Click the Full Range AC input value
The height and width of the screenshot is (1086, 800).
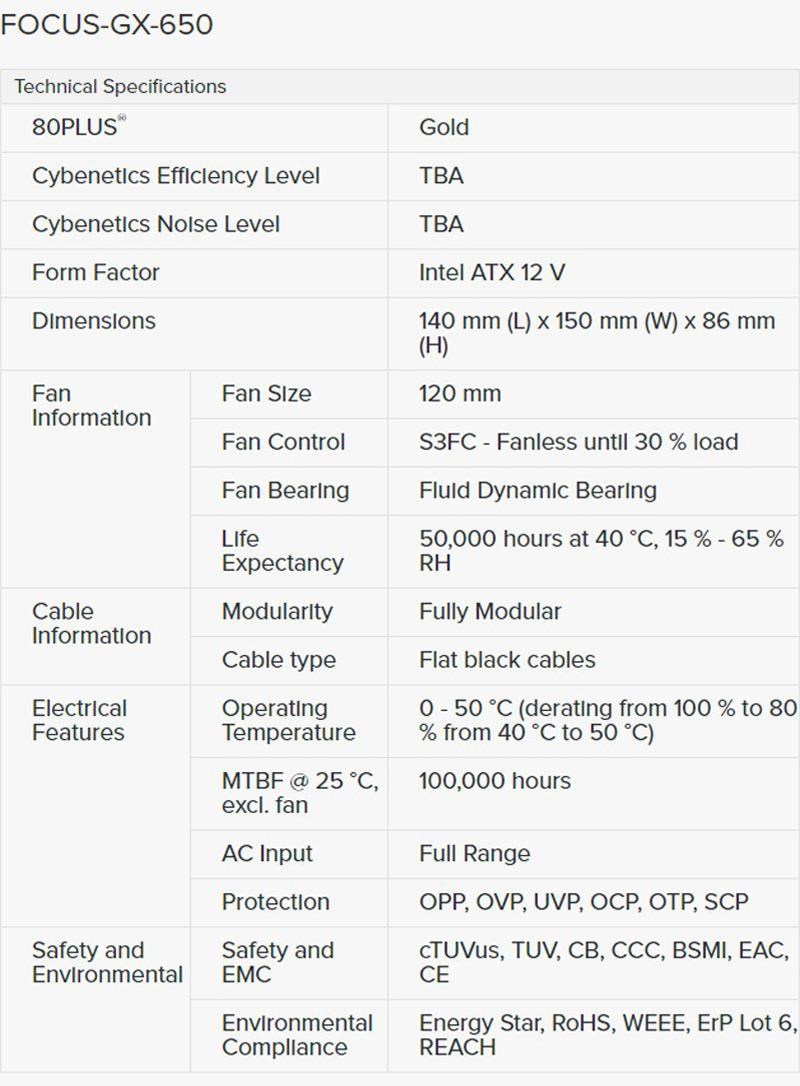coord(475,854)
